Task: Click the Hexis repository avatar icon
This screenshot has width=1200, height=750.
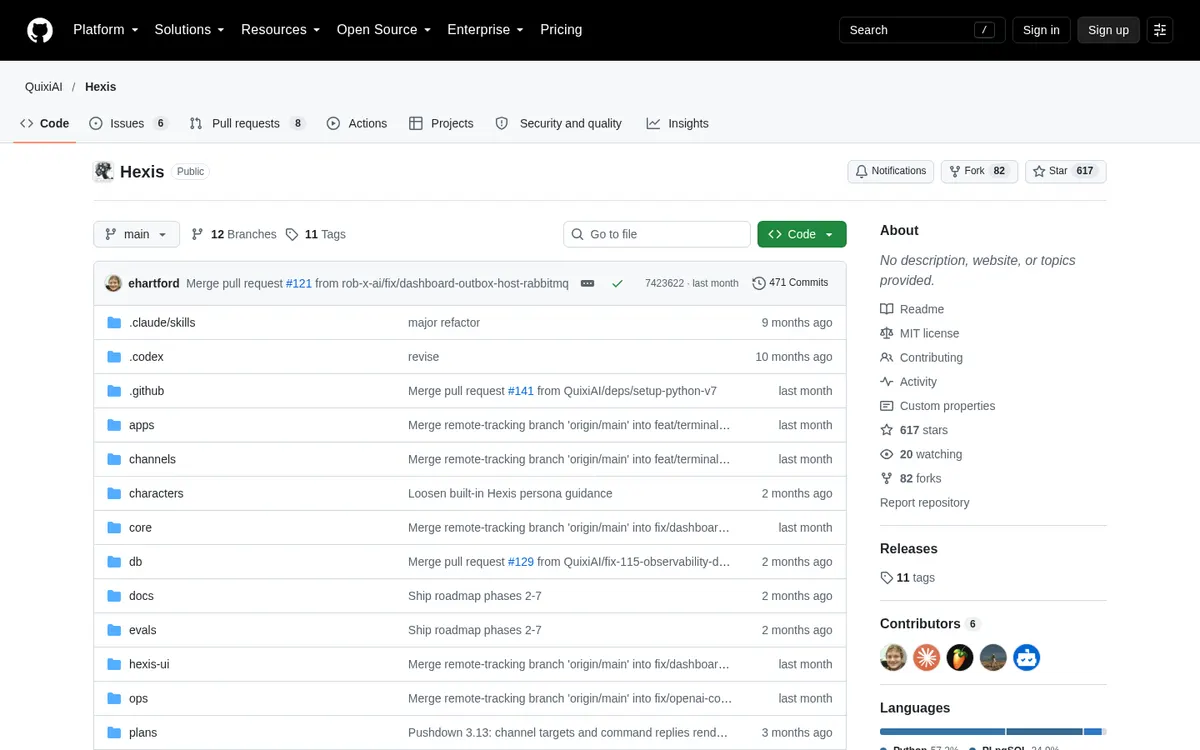Action: pos(104,171)
